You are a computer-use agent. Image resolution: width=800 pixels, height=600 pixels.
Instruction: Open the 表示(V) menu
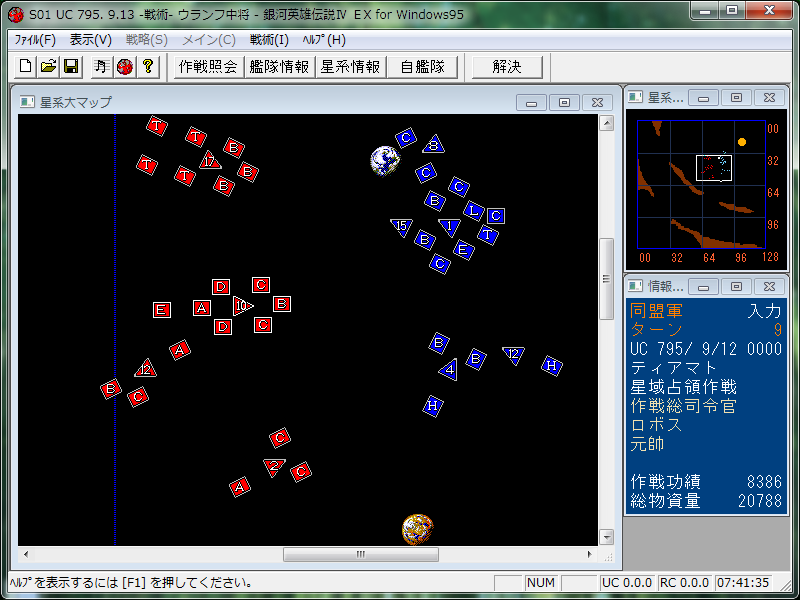pyautogui.click(x=90, y=40)
